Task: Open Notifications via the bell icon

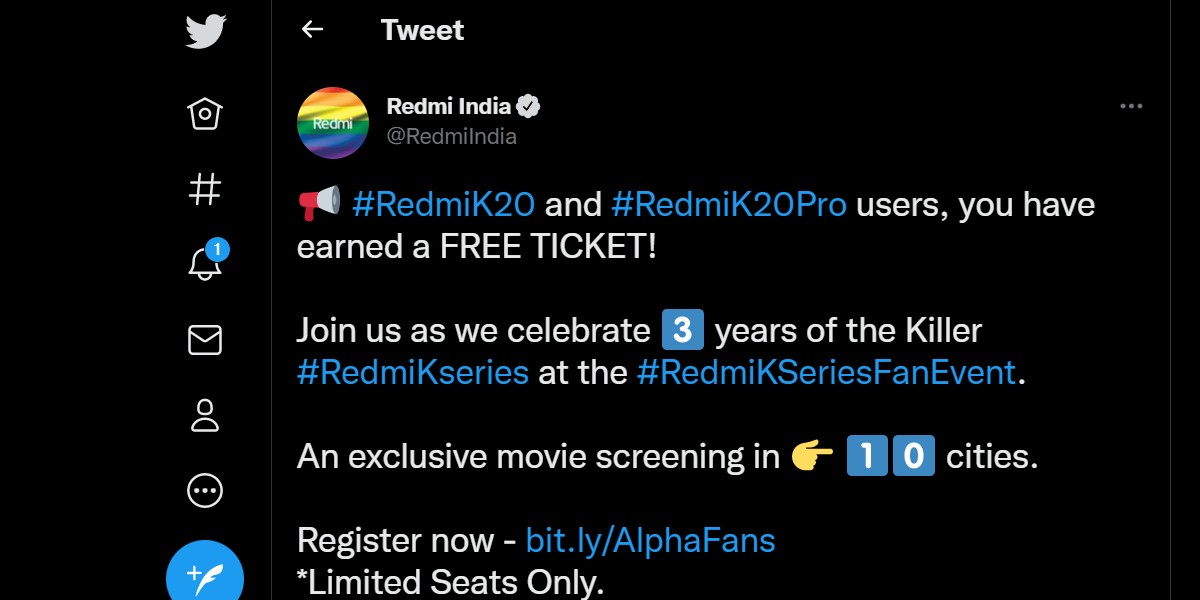Action: tap(204, 264)
